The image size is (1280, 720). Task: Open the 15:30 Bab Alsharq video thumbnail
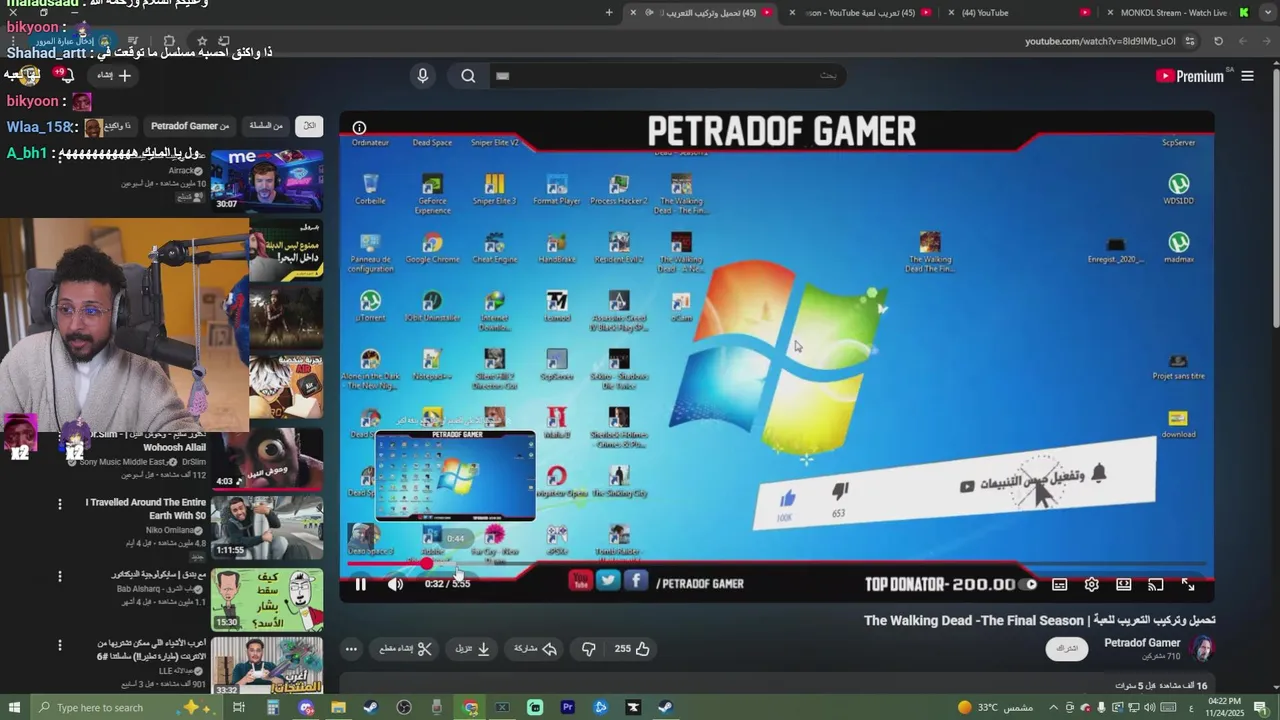click(x=267, y=600)
